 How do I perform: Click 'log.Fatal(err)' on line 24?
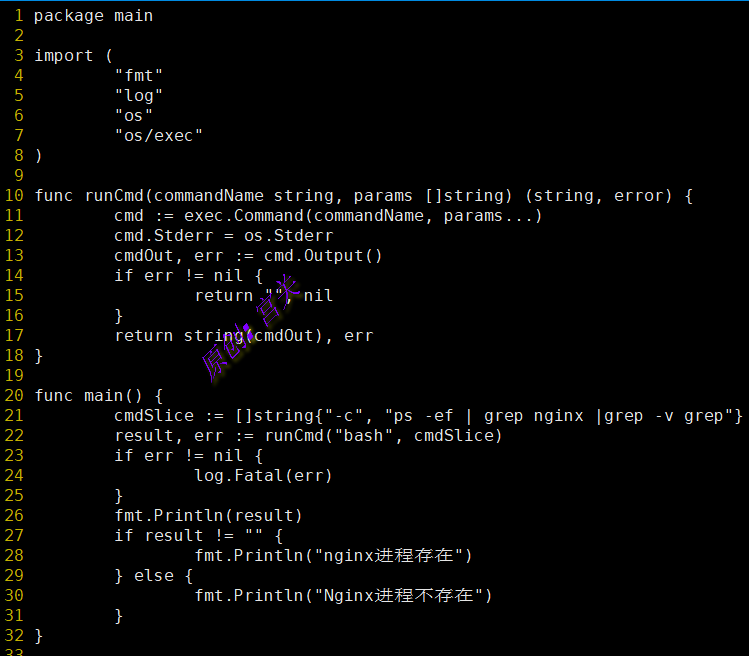[x=263, y=476]
